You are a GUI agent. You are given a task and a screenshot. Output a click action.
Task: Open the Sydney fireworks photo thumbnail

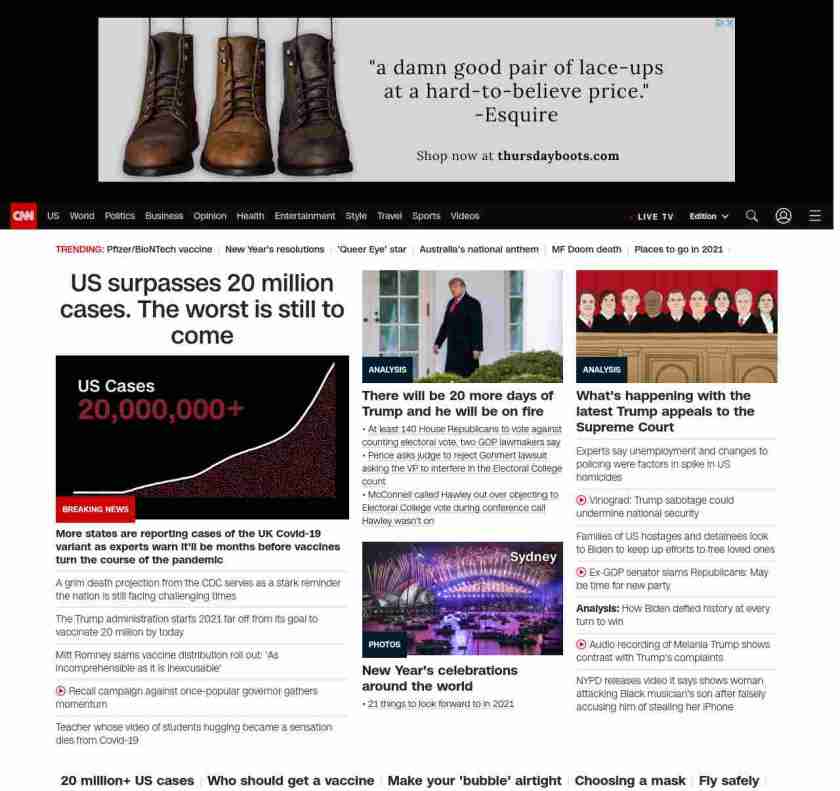(462, 598)
